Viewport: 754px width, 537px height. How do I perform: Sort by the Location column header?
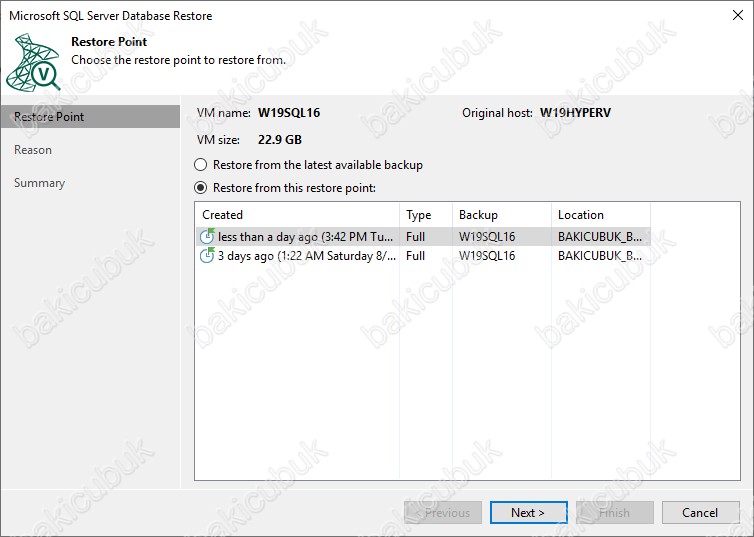pos(601,215)
